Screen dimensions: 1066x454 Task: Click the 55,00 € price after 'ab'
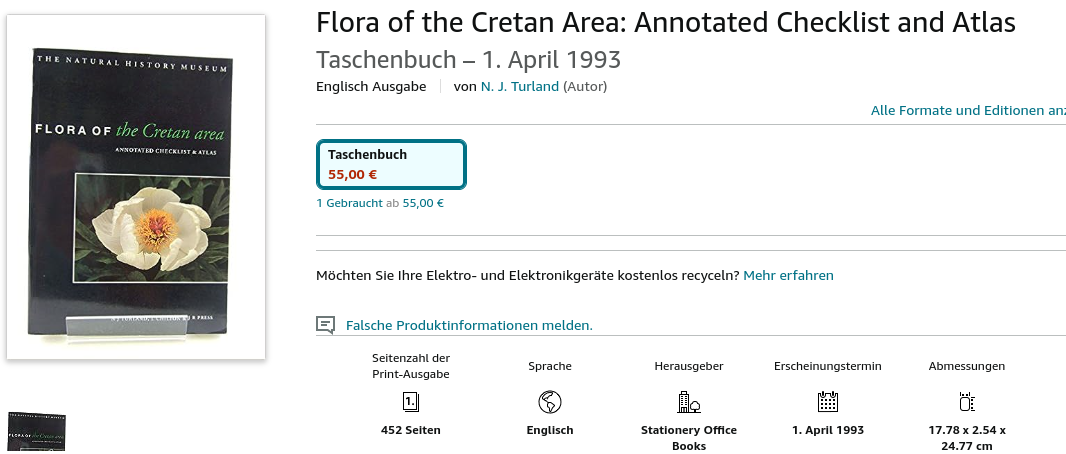(423, 203)
